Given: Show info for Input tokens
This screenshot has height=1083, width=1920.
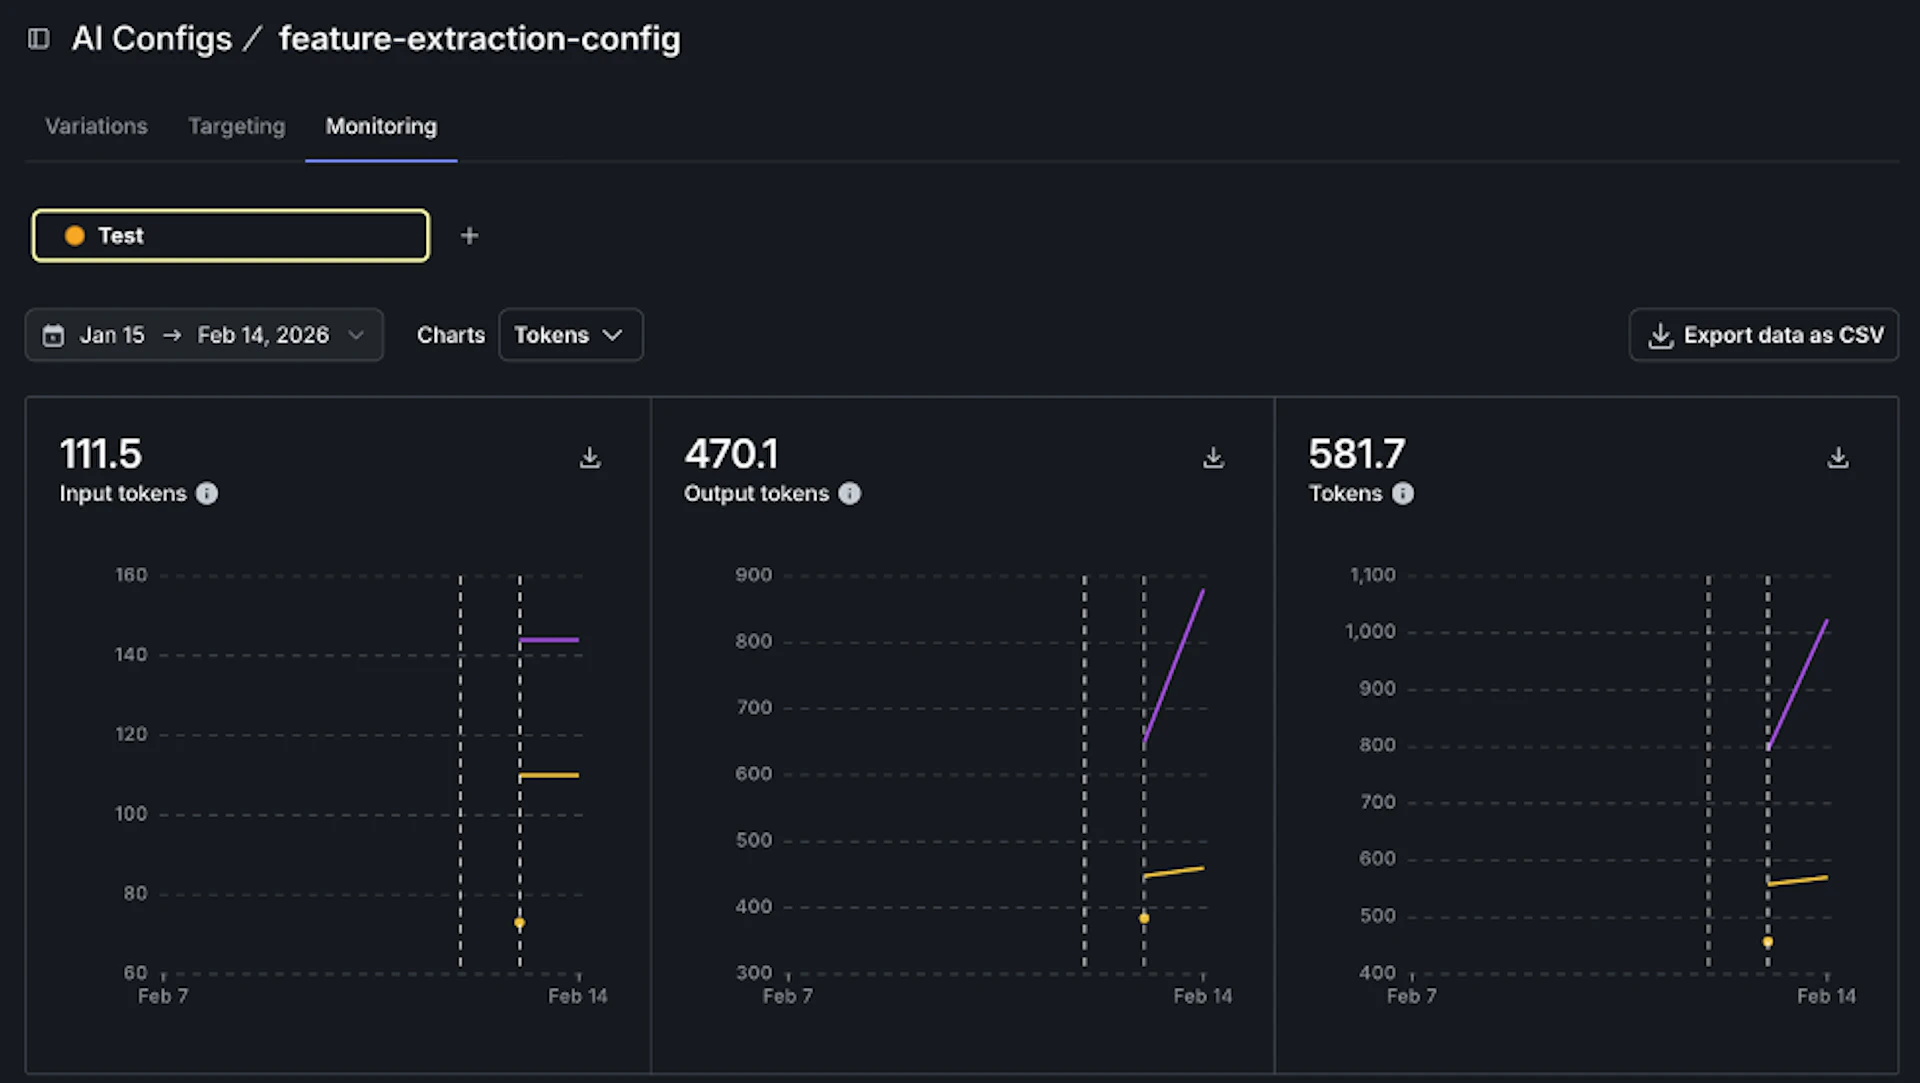Looking at the screenshot, I should [207, 494].
